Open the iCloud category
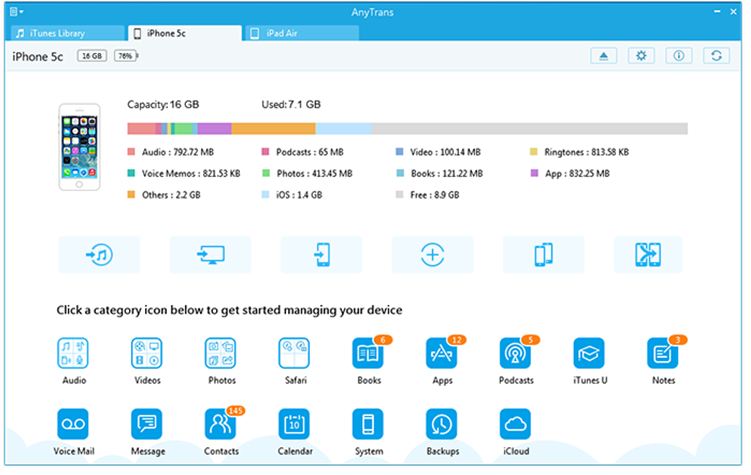This screenshot has width=751, height=475. pyautogui.click(x=515, y=424)
